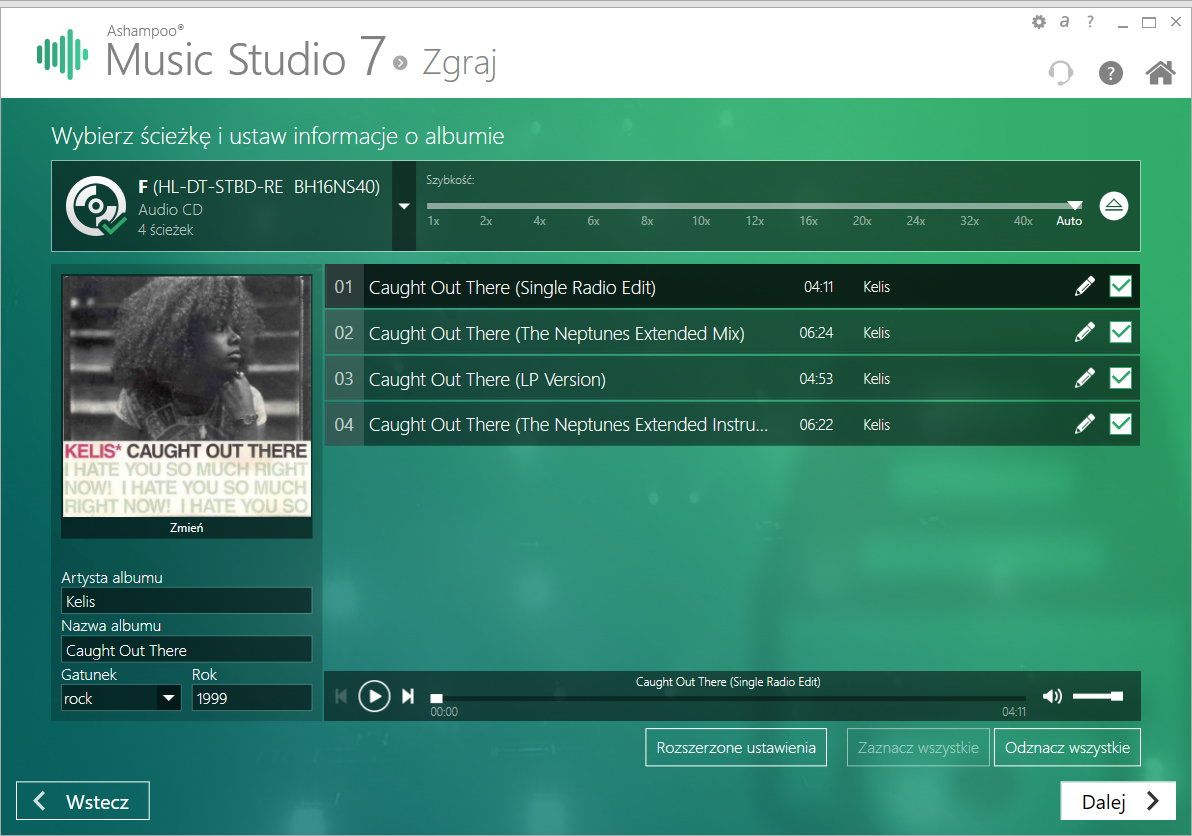Screen dimensions: 1192x836
Task: Click Zmień to change the cover art
Action: click(186, 527)
